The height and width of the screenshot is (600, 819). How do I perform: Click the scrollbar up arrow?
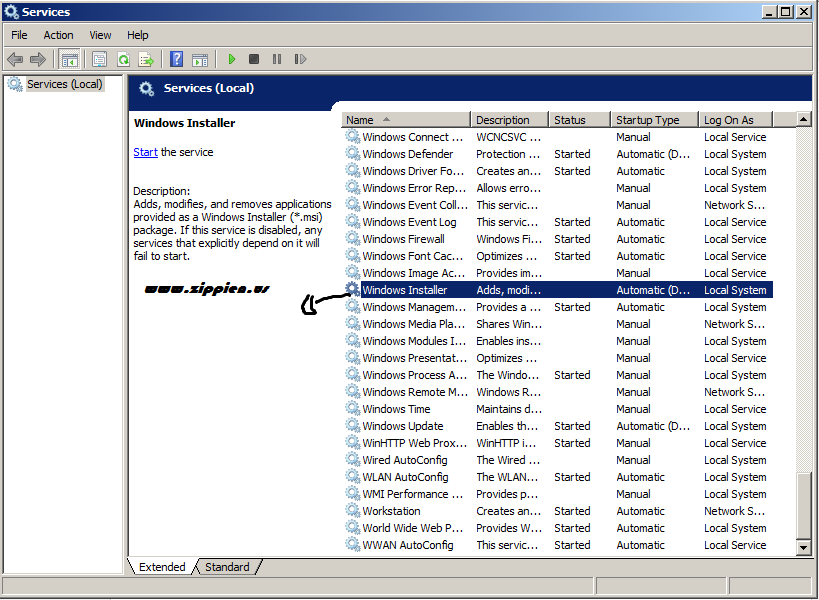click(x=803, y=120)
